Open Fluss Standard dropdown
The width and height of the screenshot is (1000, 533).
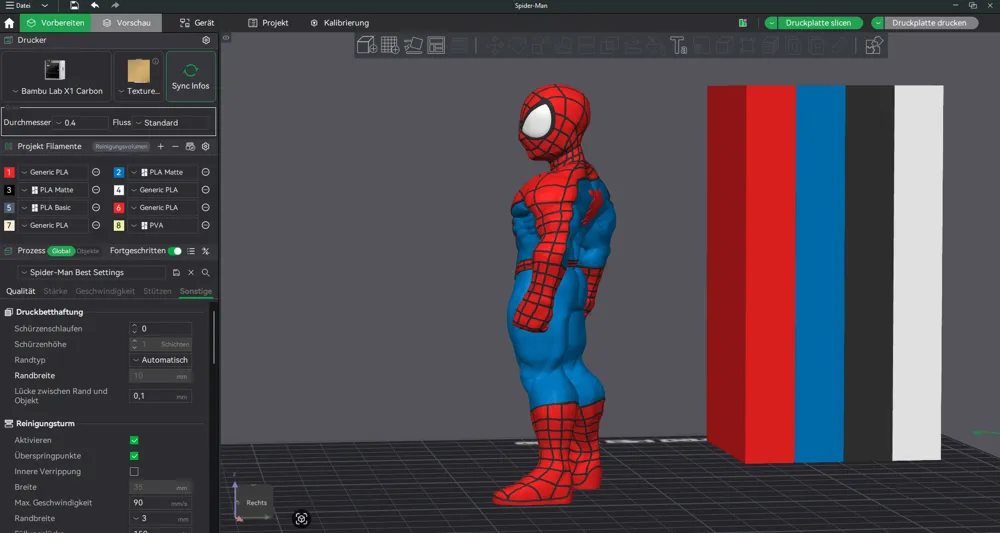171,123
